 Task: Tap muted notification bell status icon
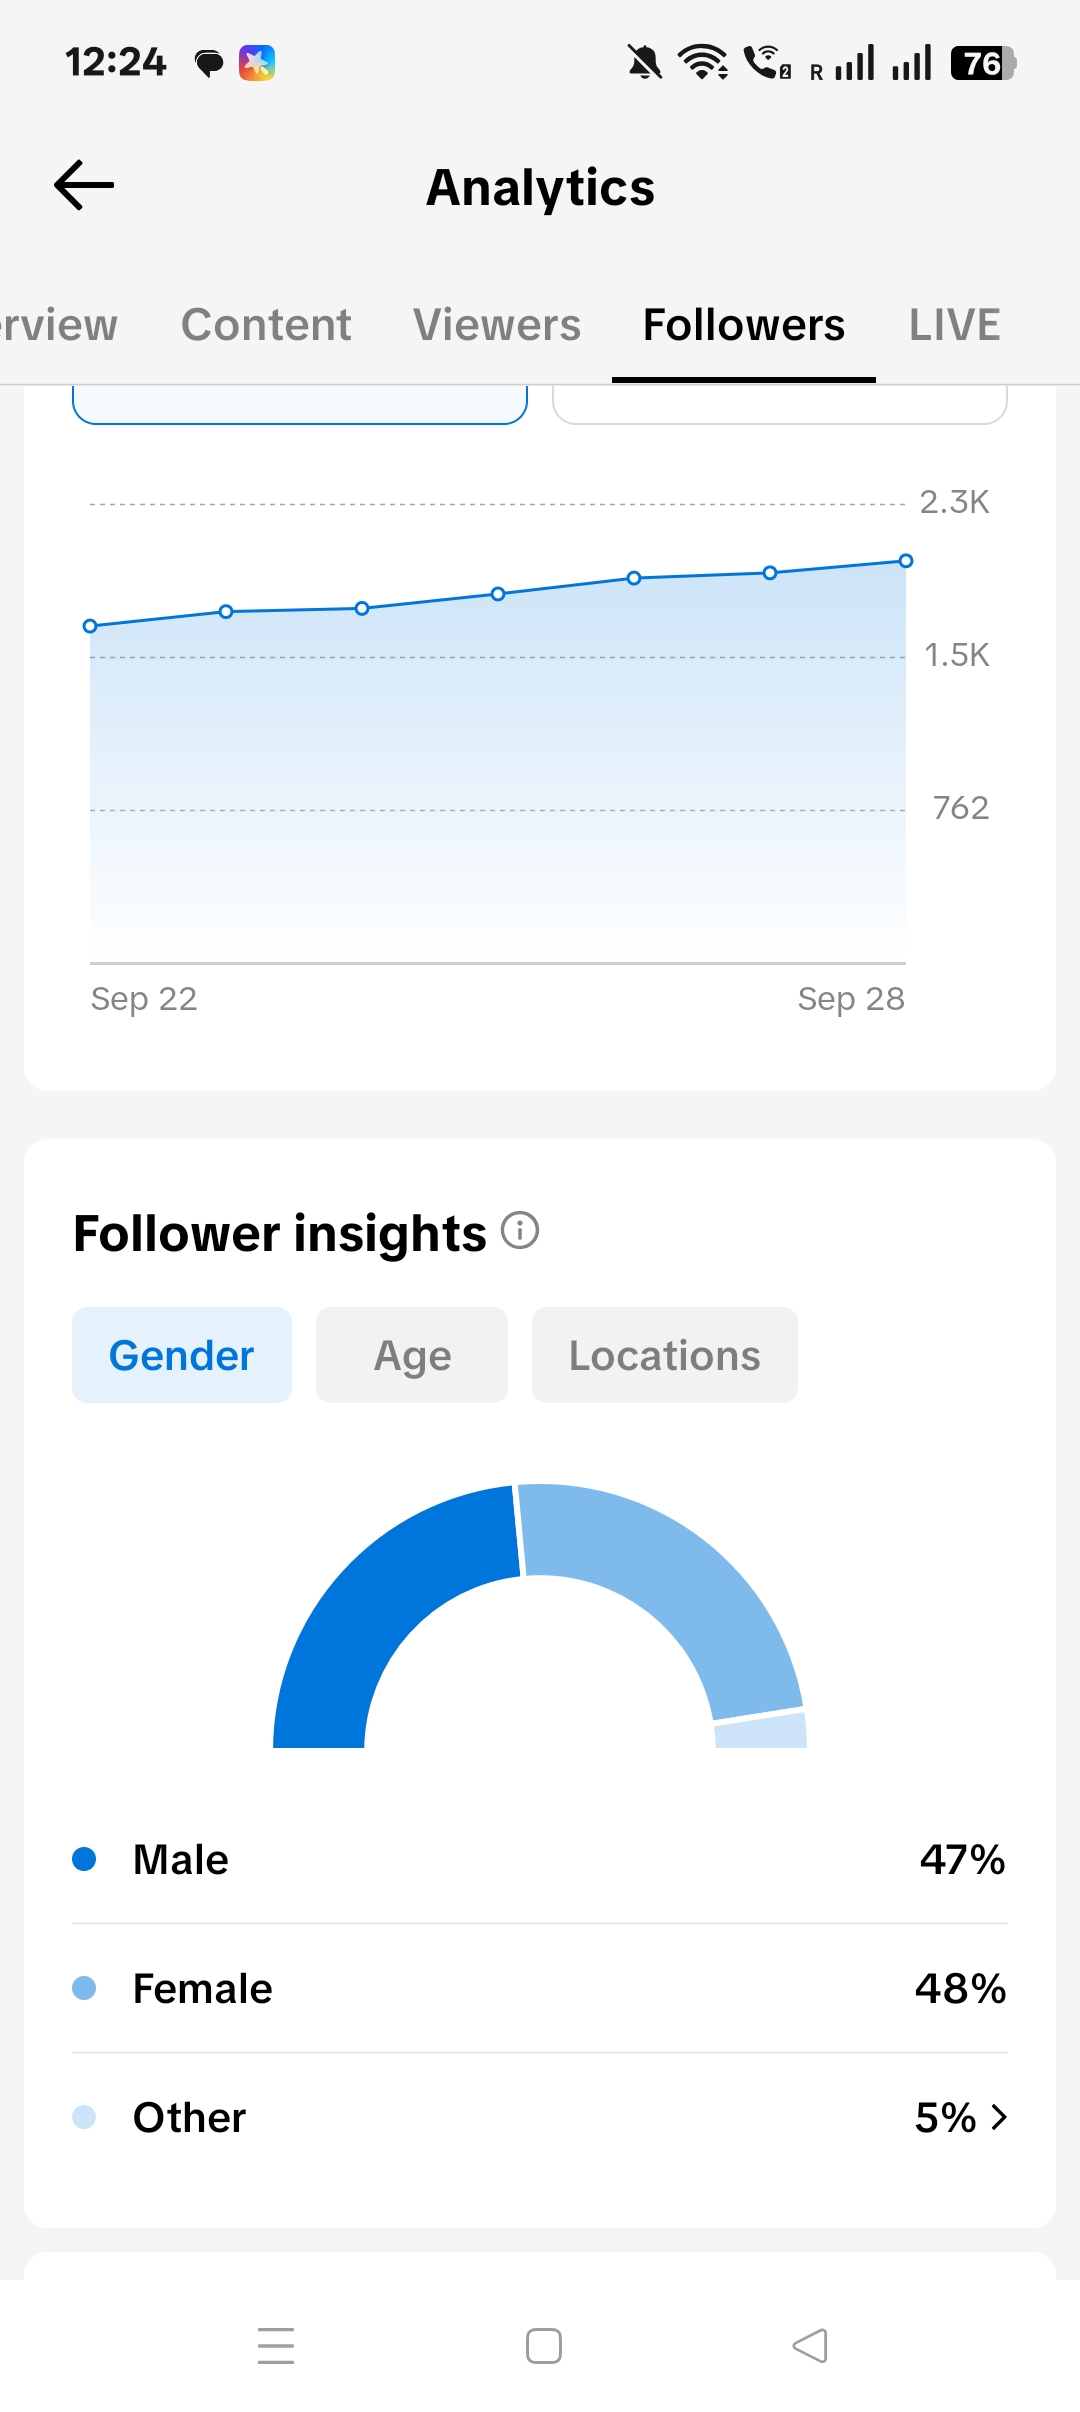pos(645,62)
